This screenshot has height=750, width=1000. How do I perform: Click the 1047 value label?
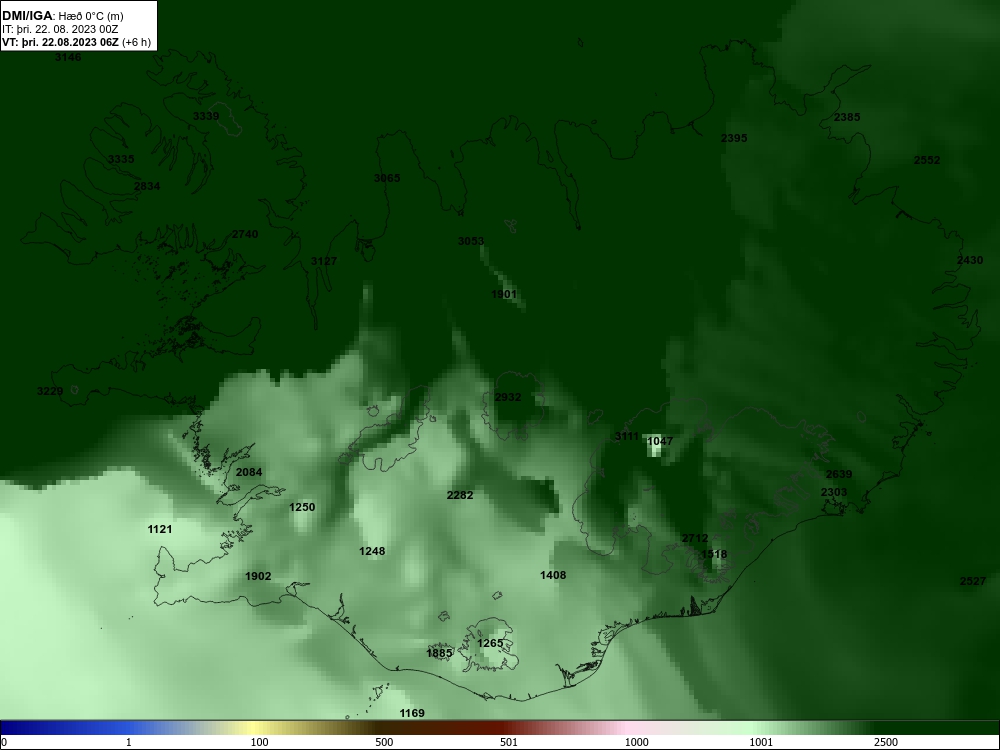click(x=660, y=441)
